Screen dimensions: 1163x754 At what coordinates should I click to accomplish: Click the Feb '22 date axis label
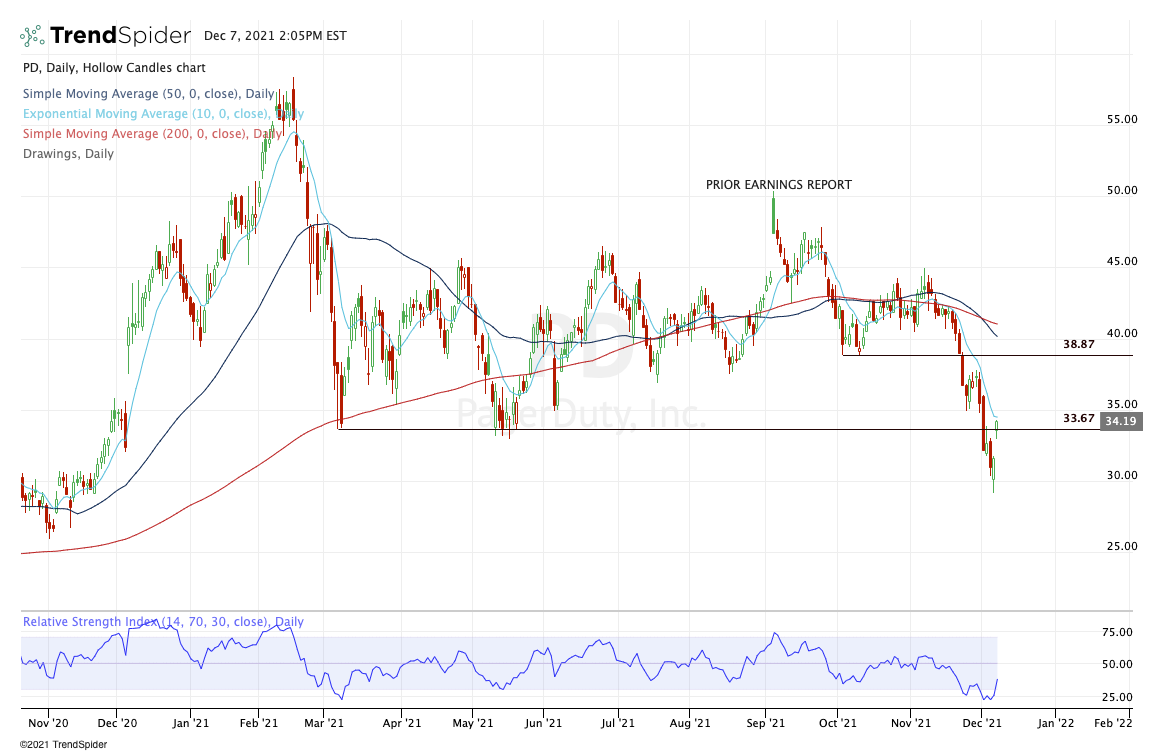click(x=1113, y=723)
